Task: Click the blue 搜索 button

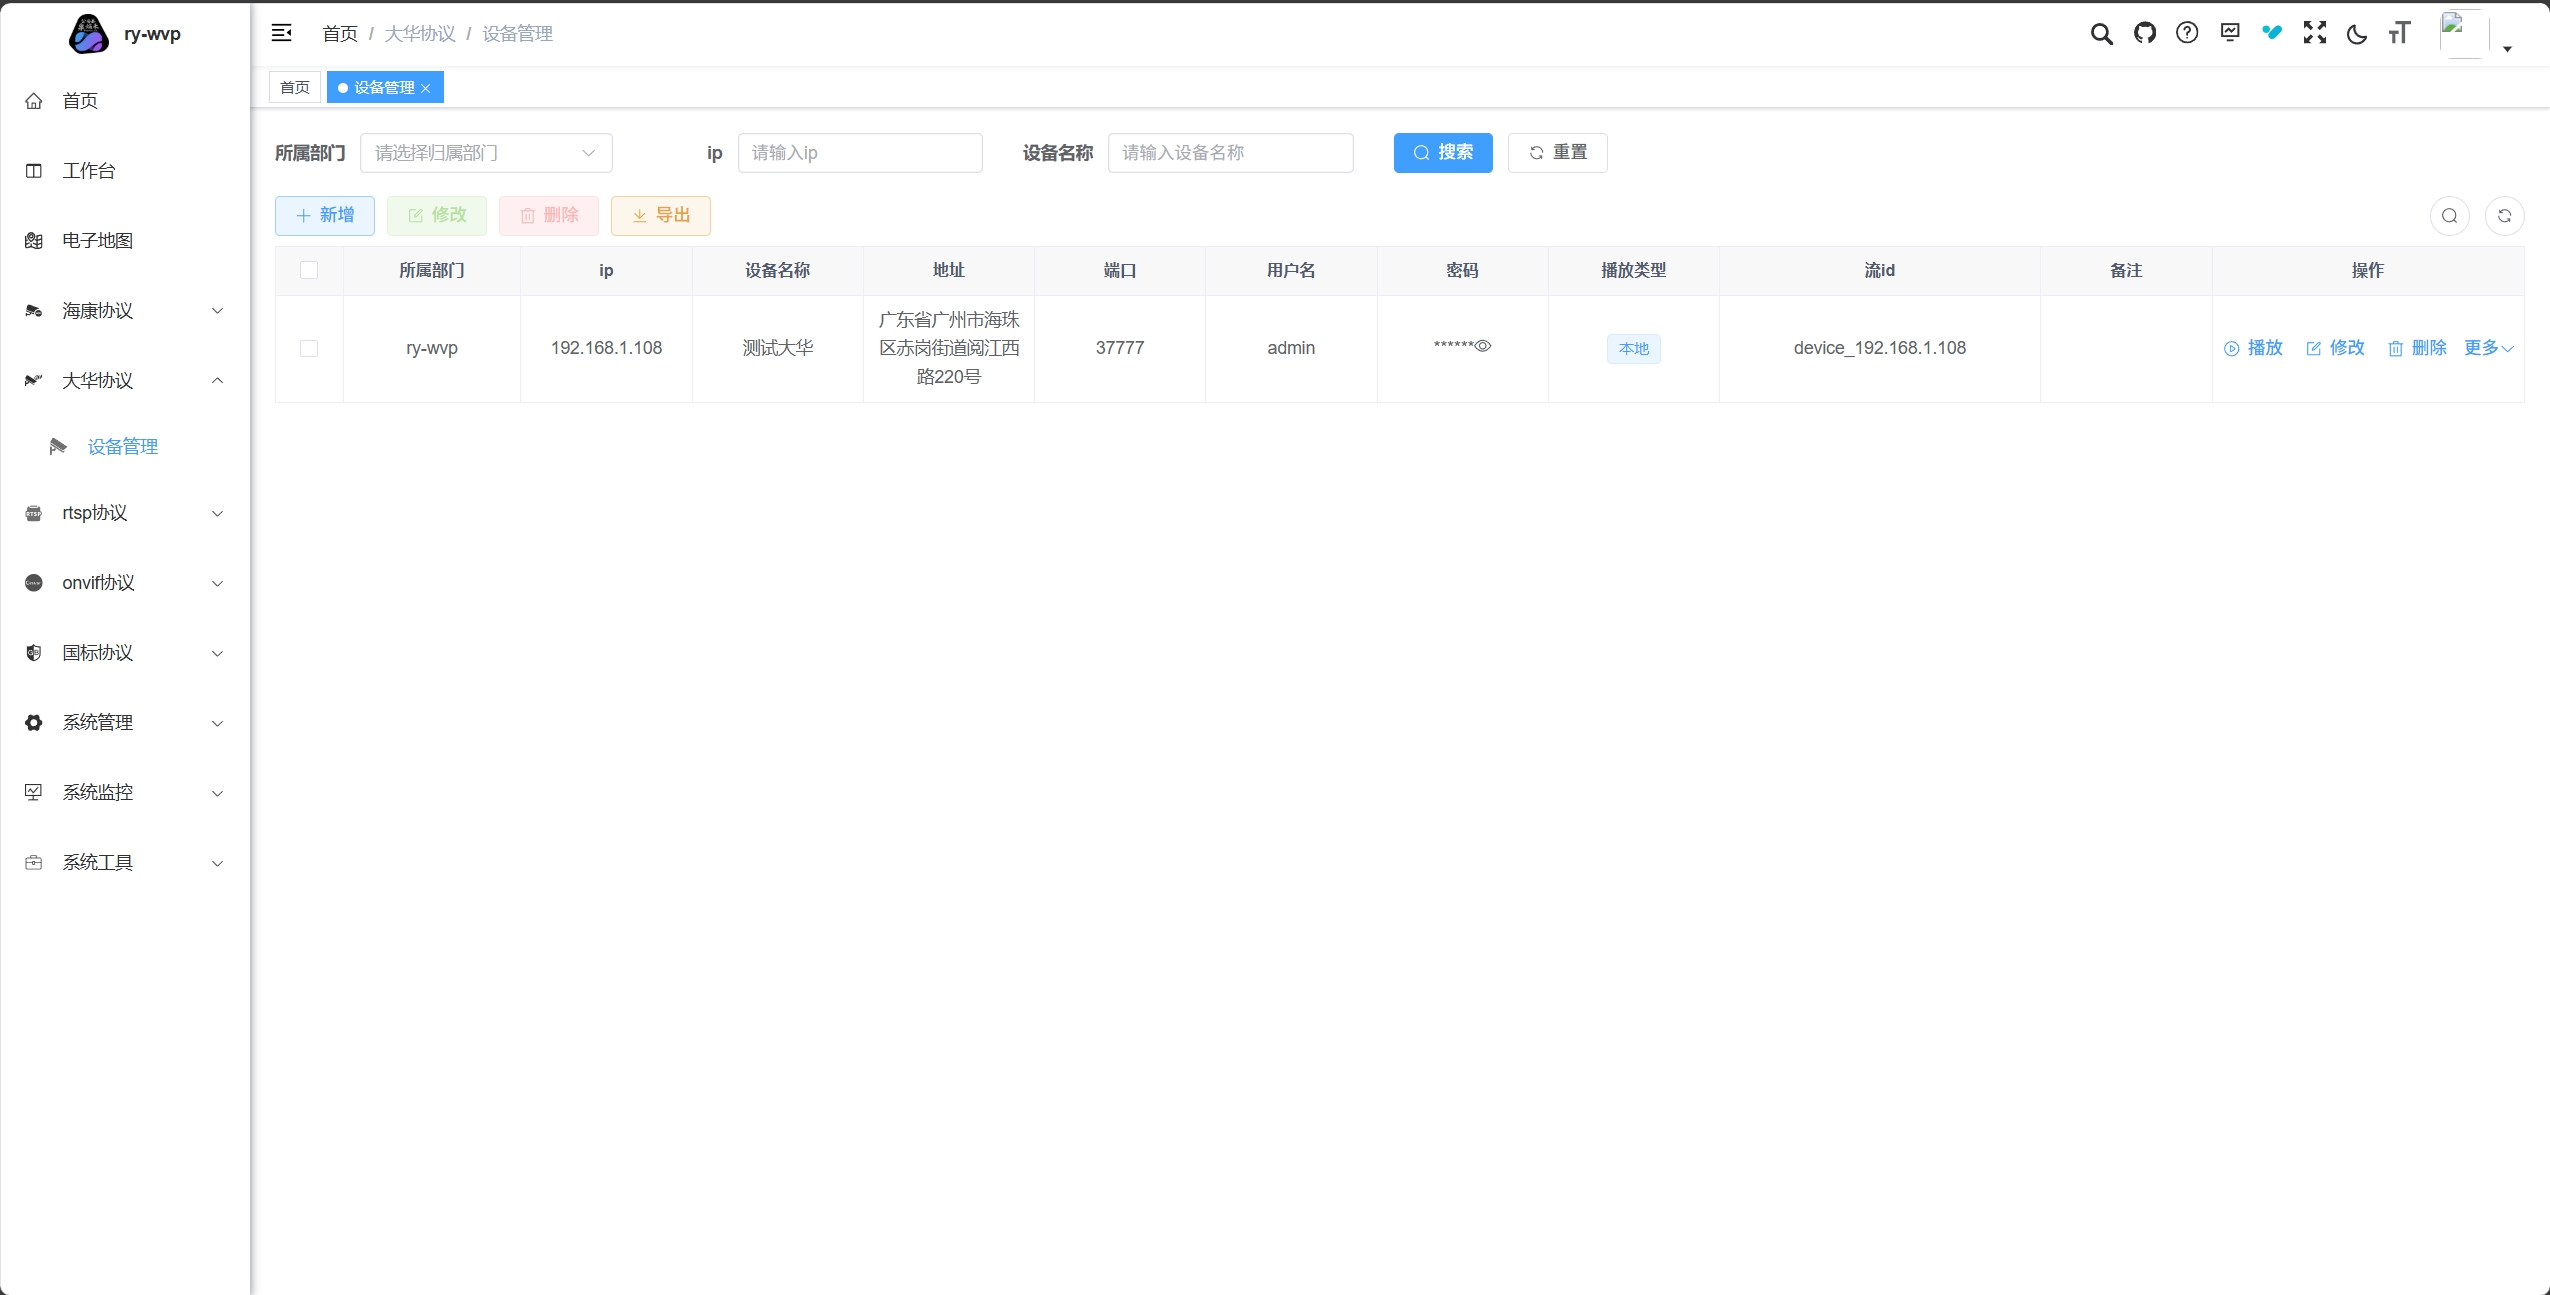Action: coord(1442,153)
